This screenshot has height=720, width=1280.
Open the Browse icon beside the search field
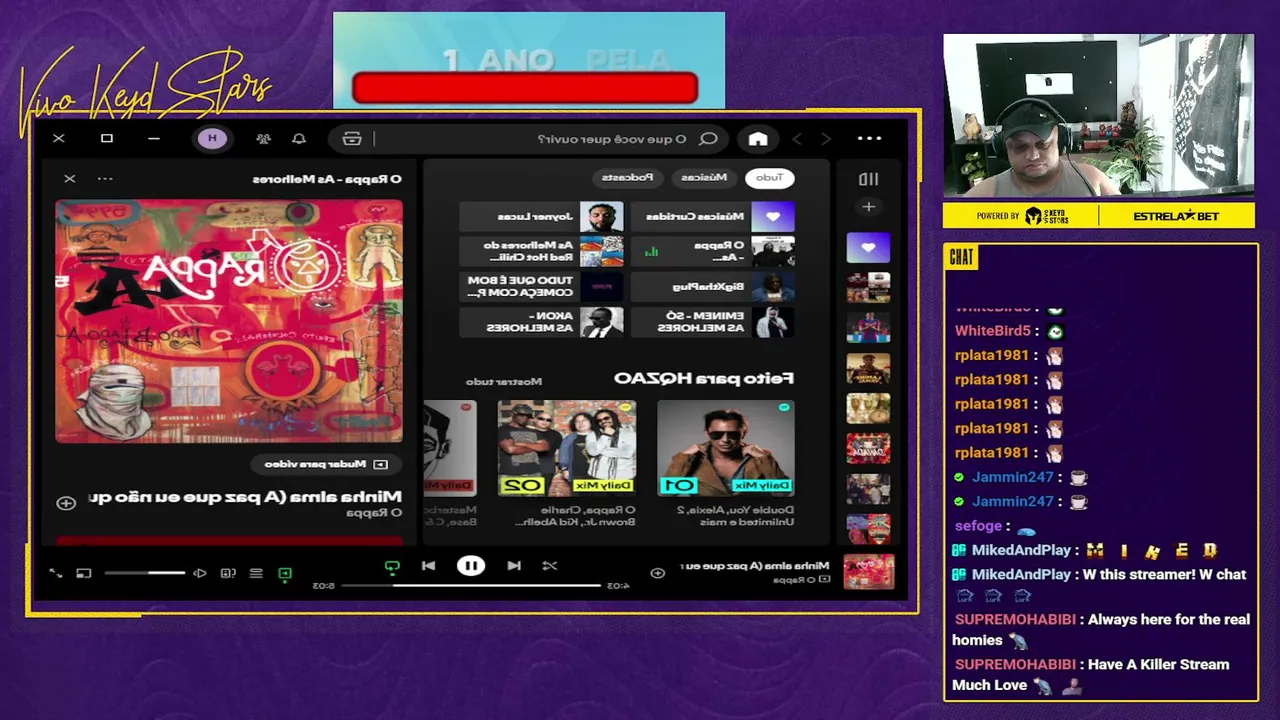[352, 139]
